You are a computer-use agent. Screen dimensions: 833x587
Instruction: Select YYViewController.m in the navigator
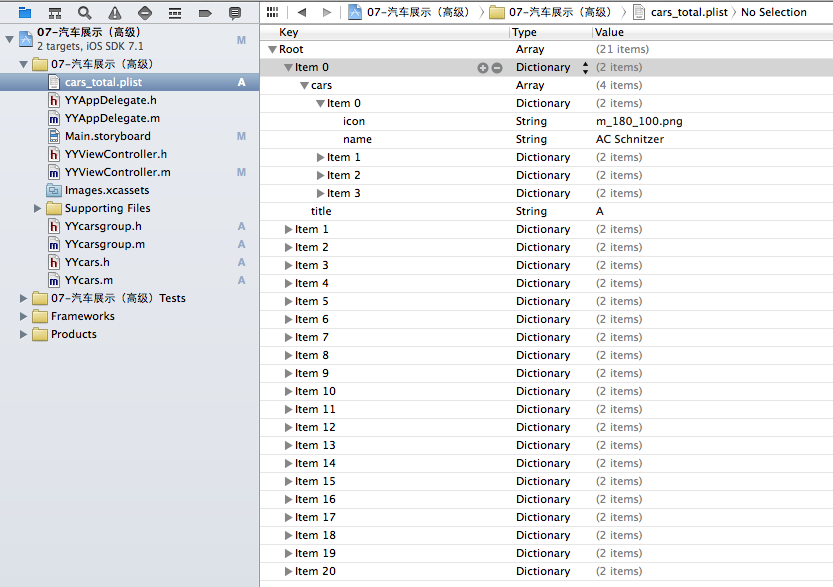point(117,172)
